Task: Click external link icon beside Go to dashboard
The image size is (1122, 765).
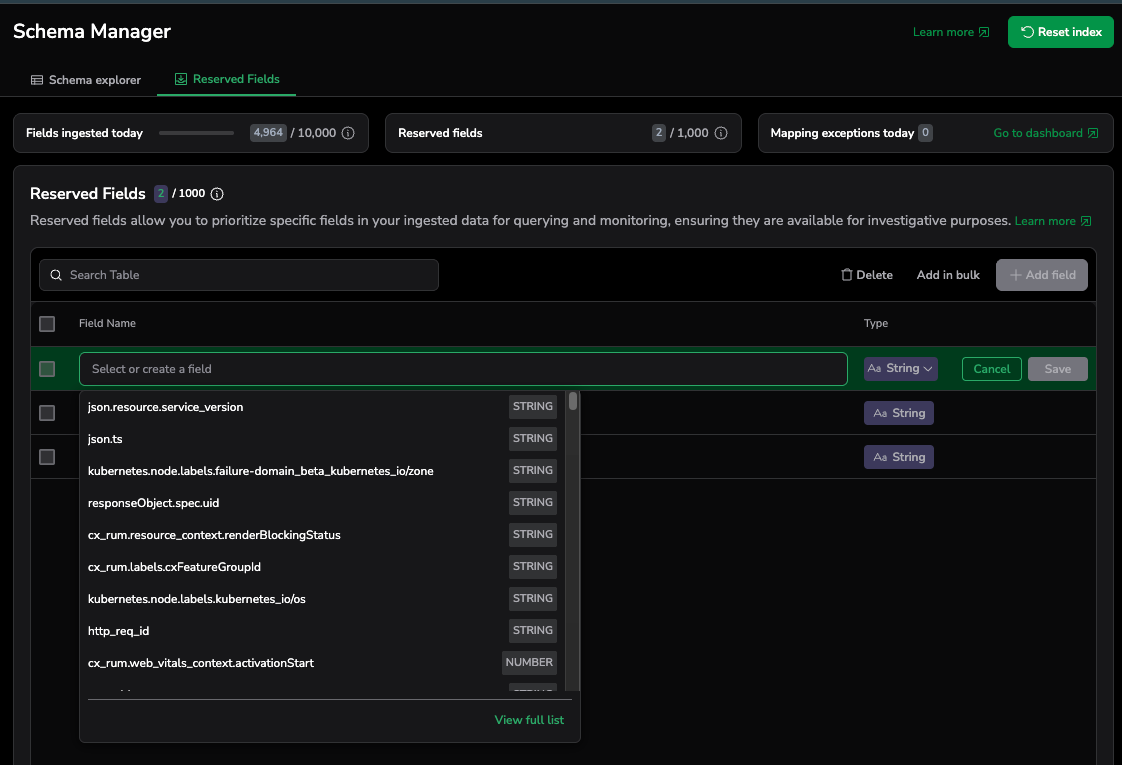Action: (1093, 133)
